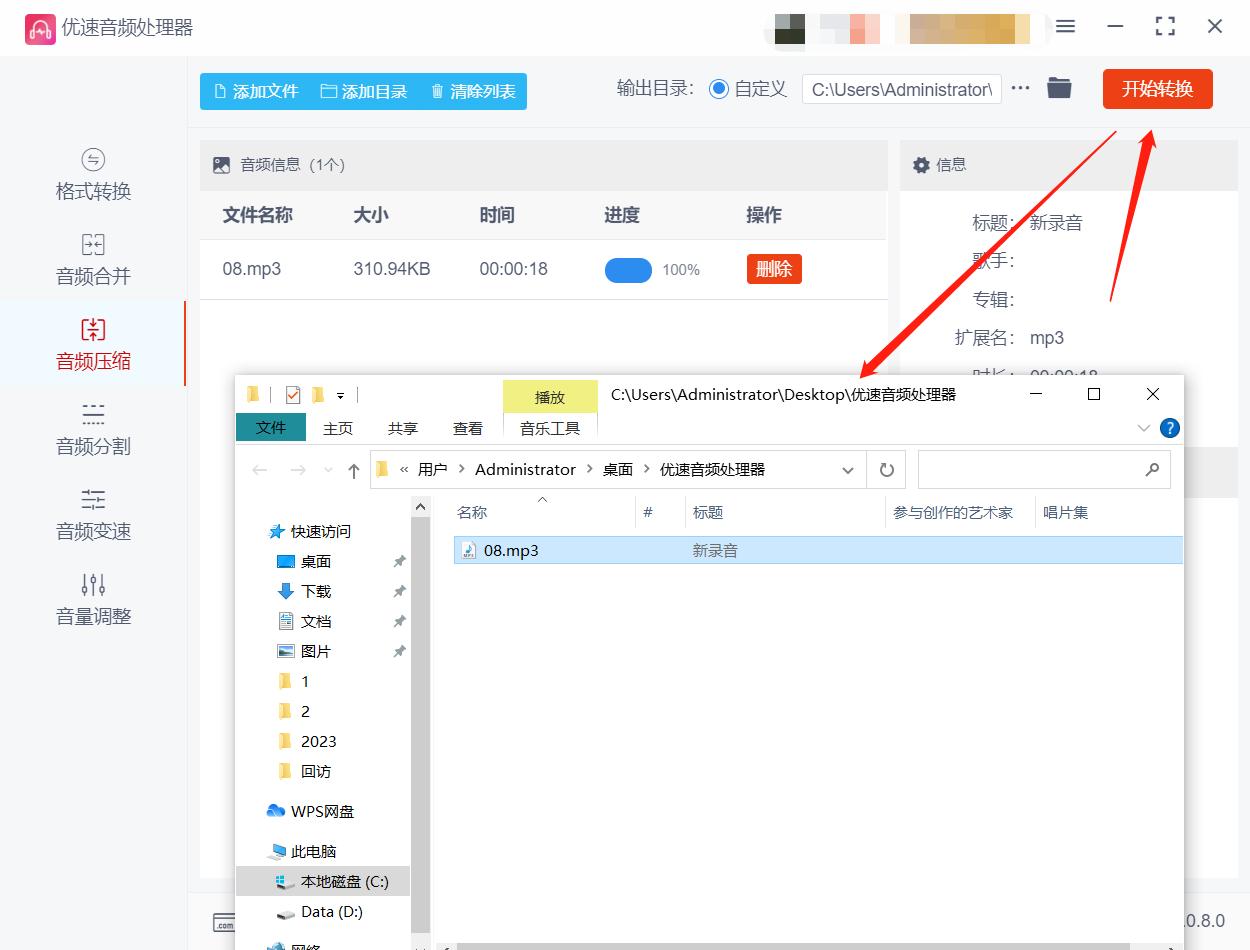Open the 音量调整 tool
Viewport: 1250px width, 950px height.
(x=92, y=600)
